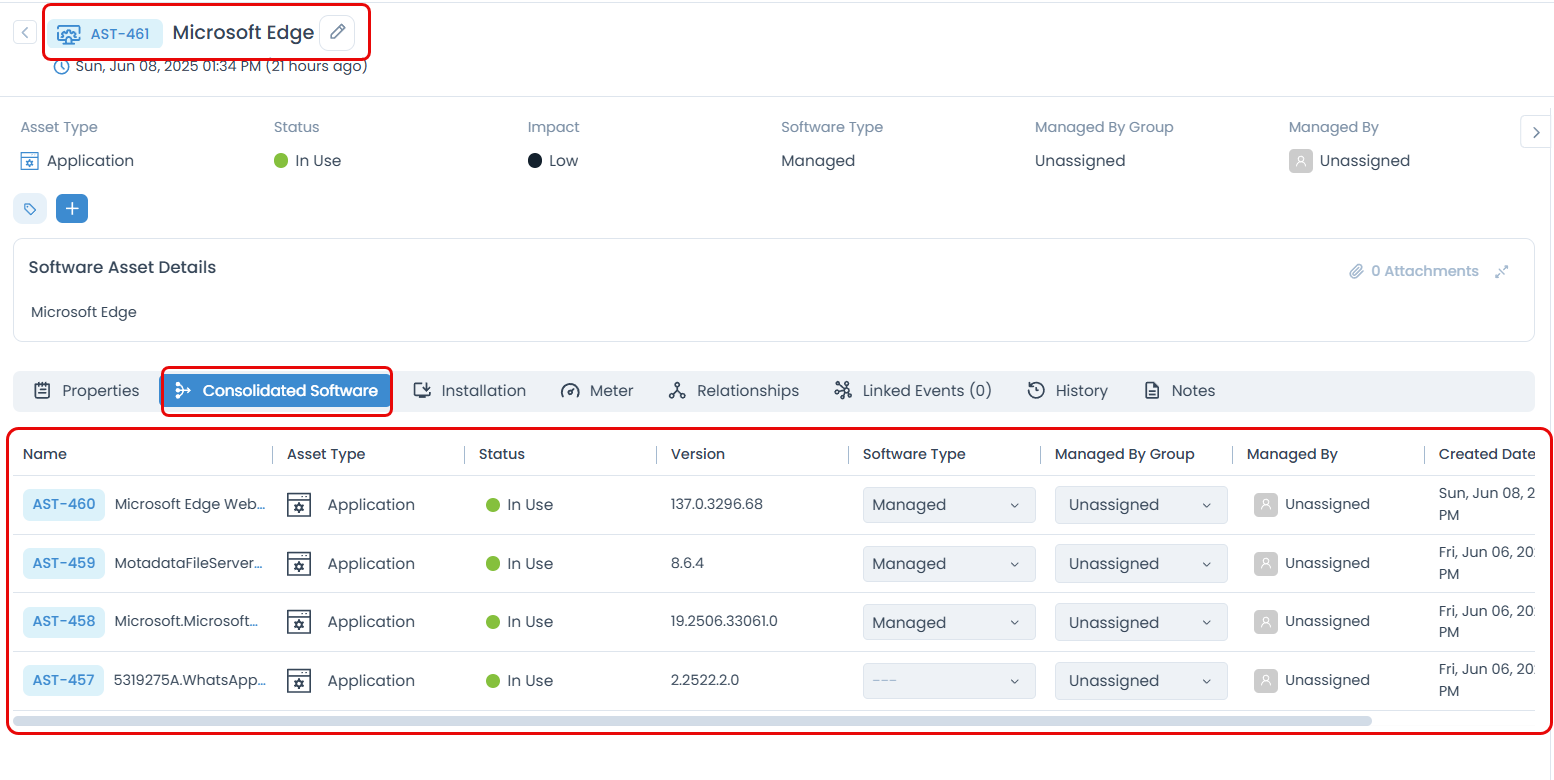Click the blue plus button to add a tag
This screenshot has height=780, width=1554.
[71, 208]
